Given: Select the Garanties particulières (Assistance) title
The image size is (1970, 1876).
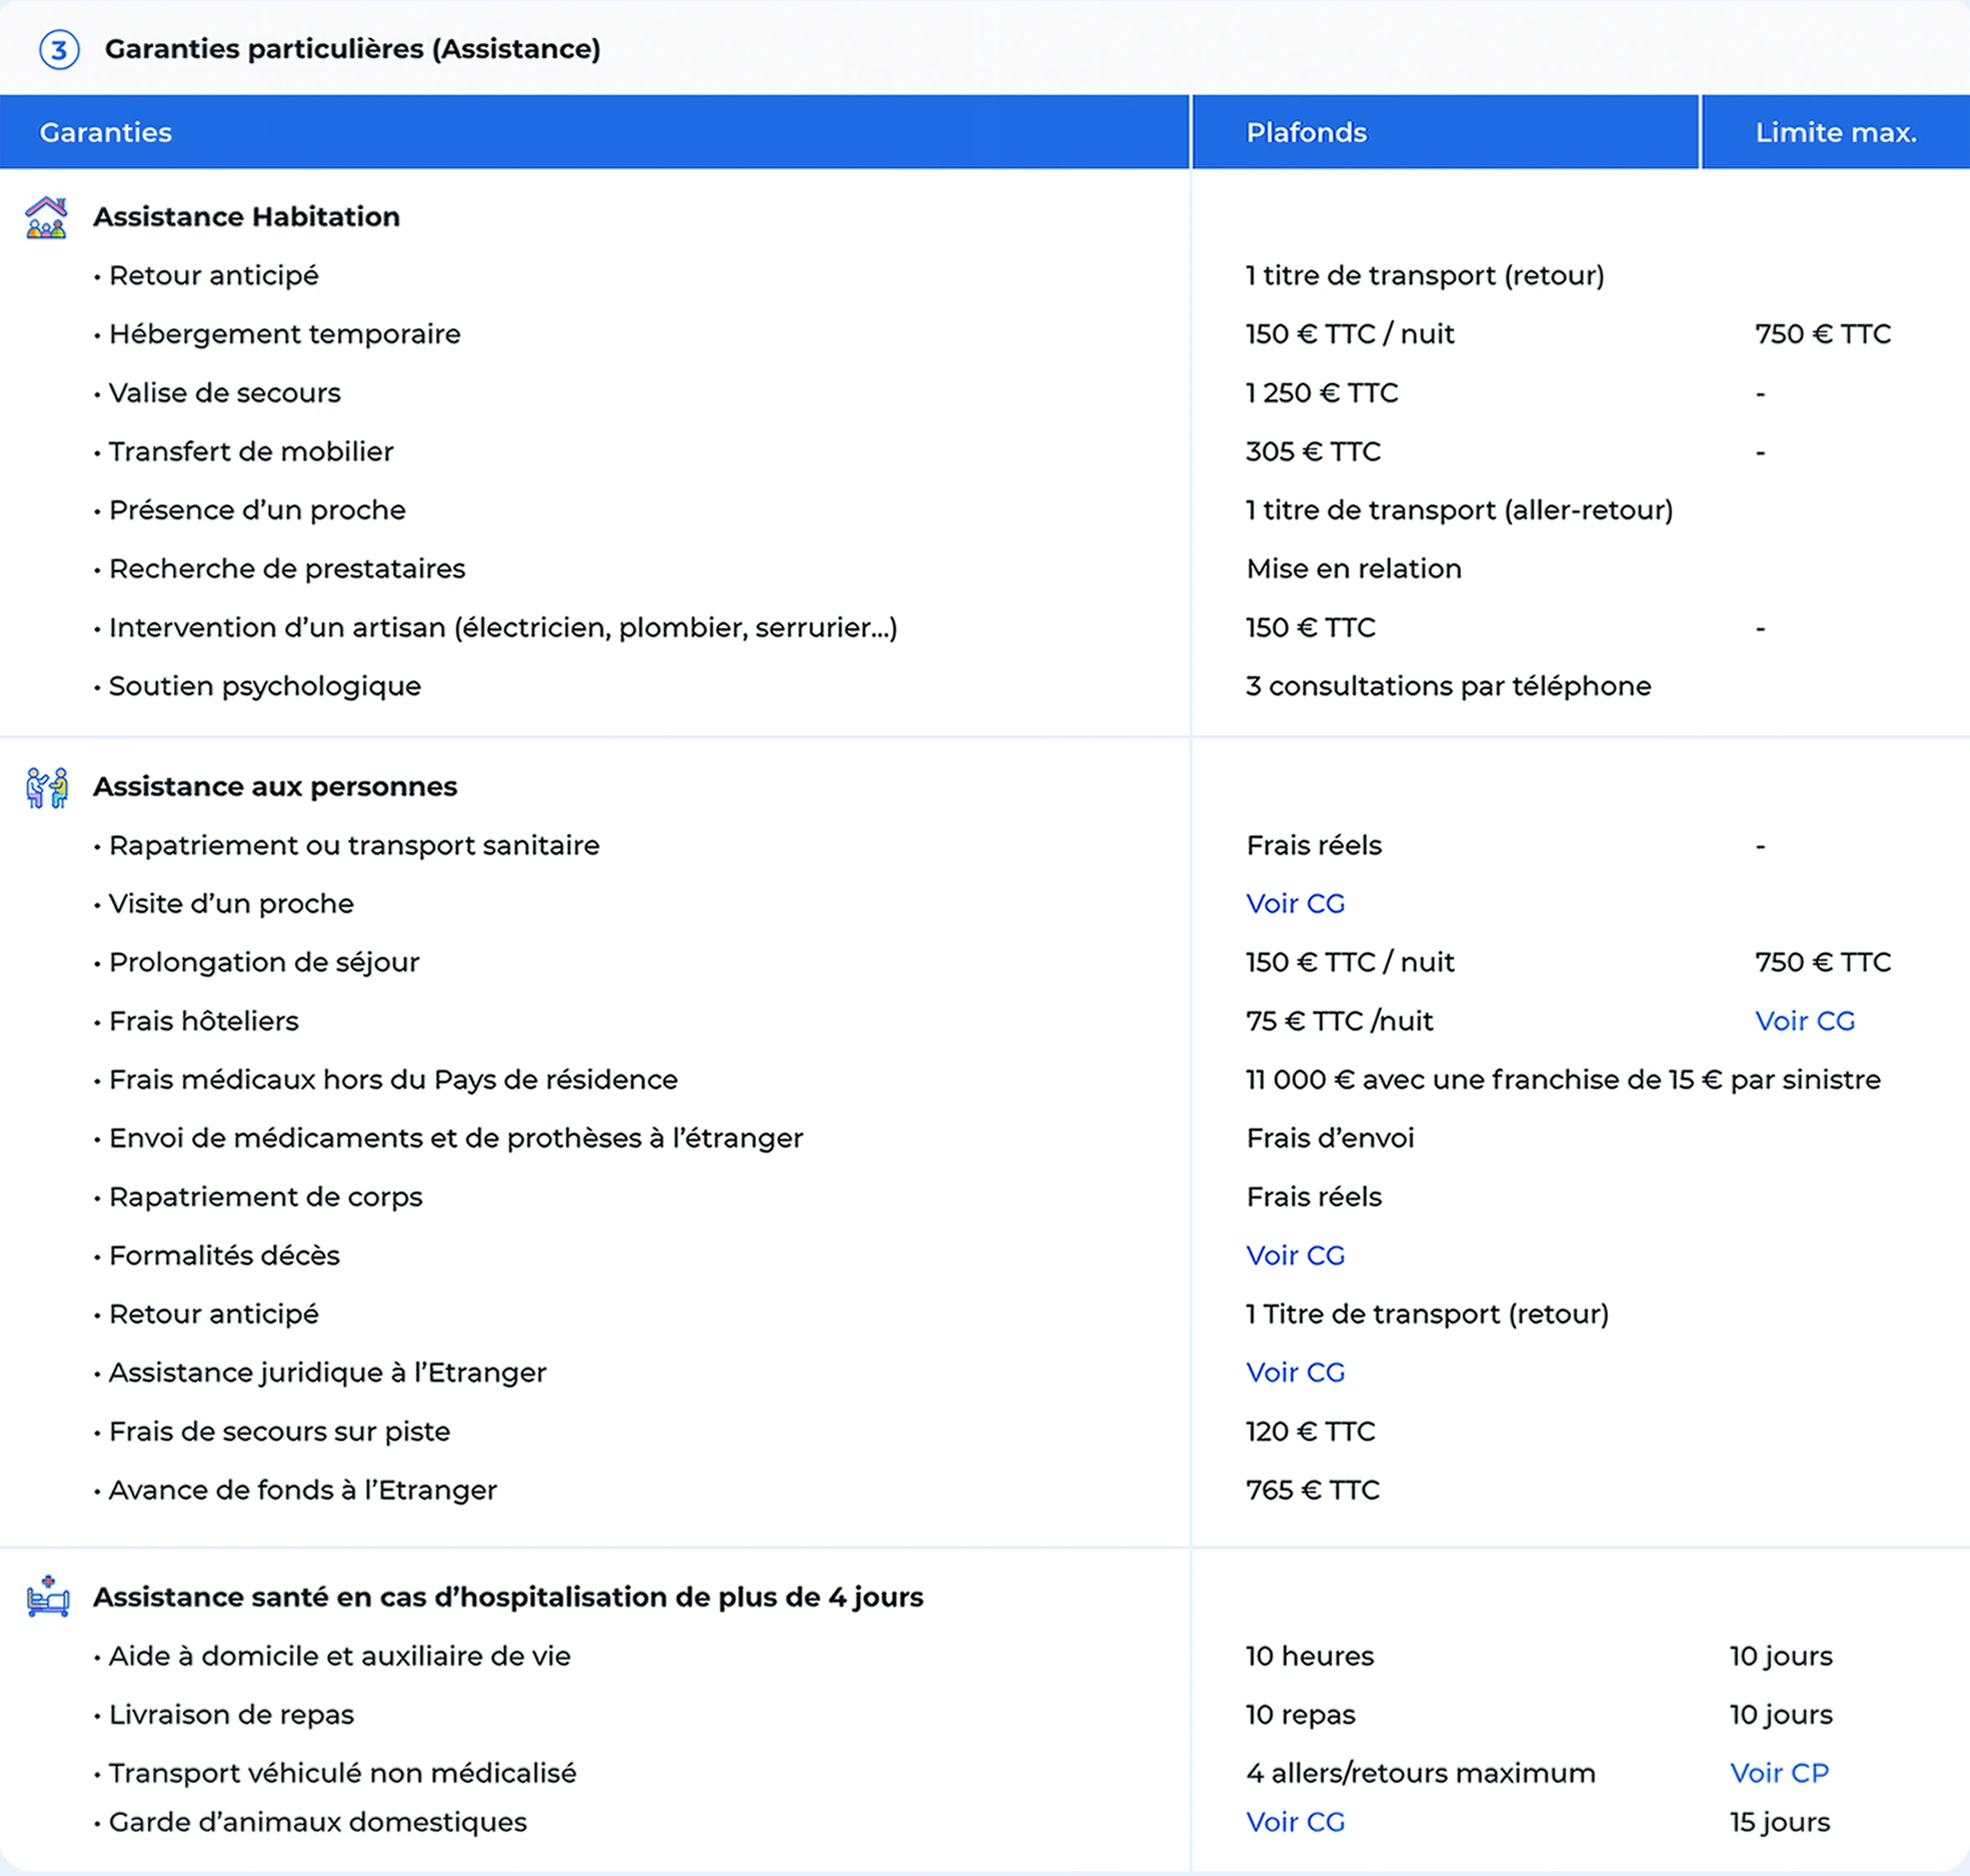Looking at the screenshot, I should (353, 49).
